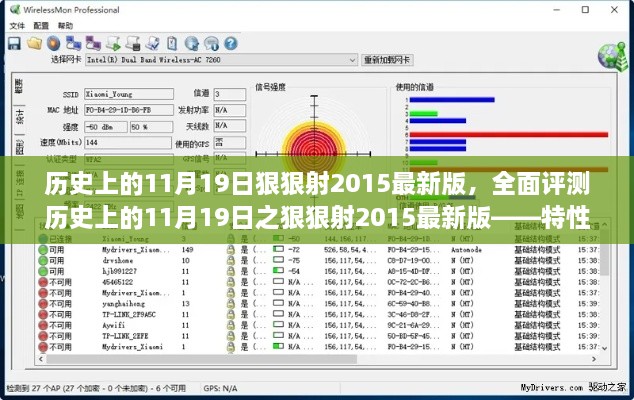Select the hjb991227 network row
This screenshot has width=634, height=400.
(321, 271)
